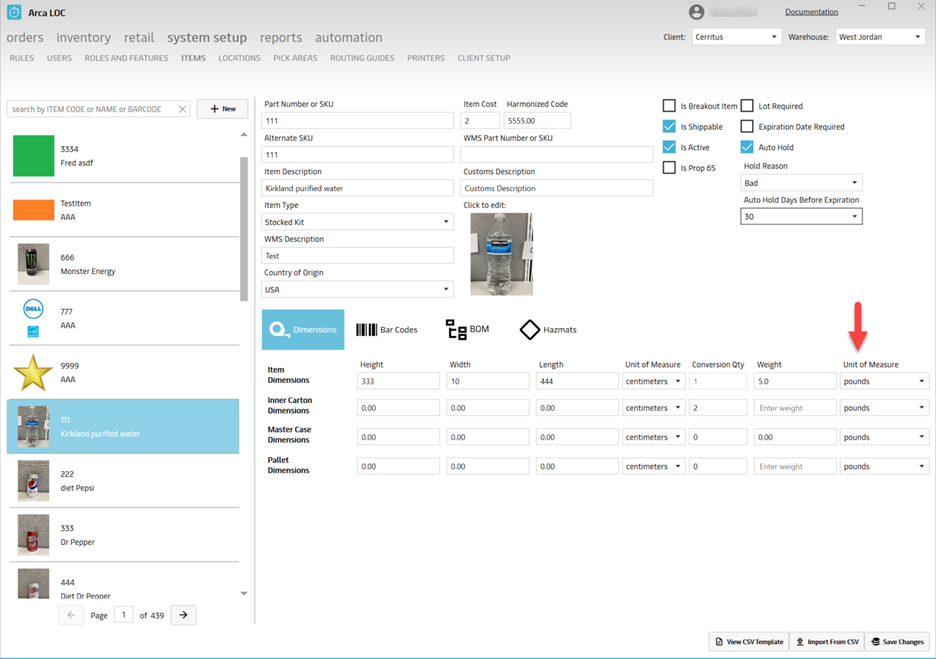Toggle the Lot Required checkbox
The height and width of the screenshot is (659, 936).
point(747,106)
